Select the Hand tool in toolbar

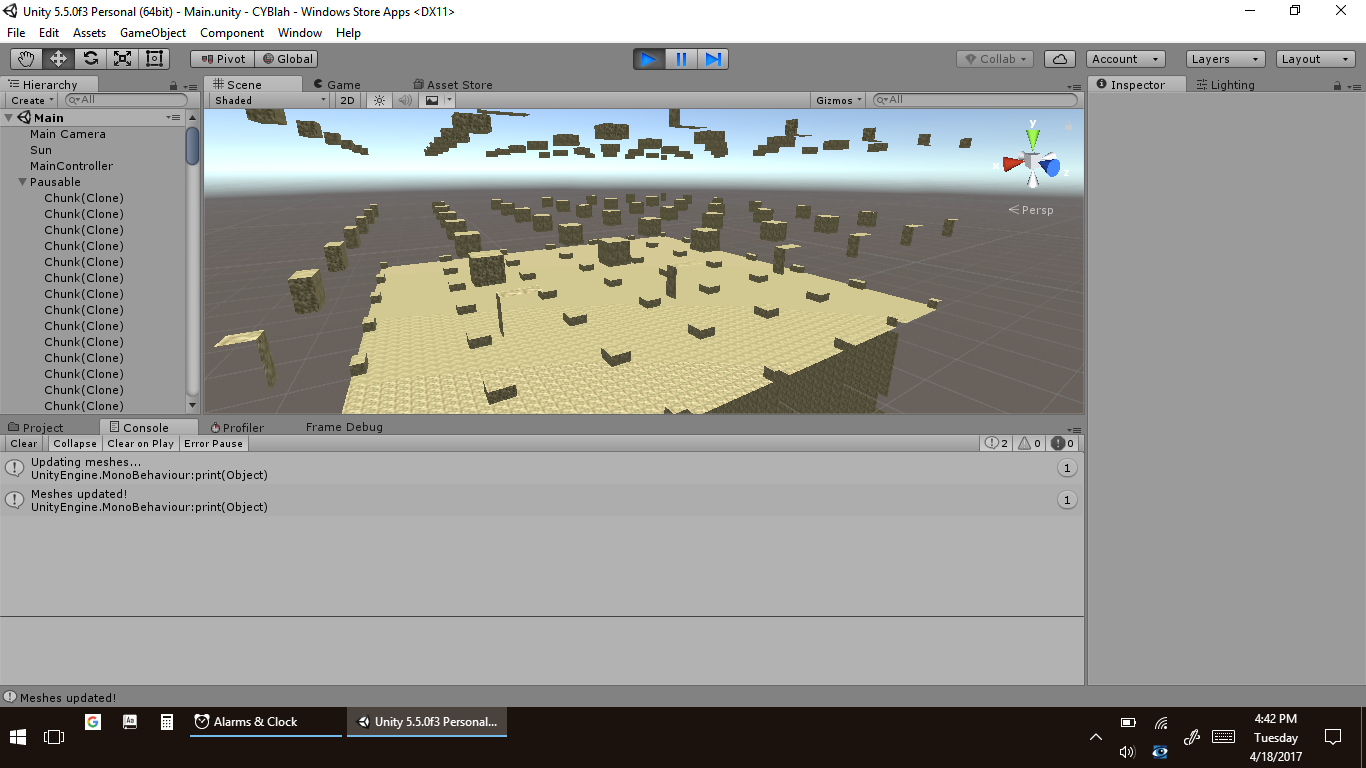pyautogui.click(x=27, y=59)
